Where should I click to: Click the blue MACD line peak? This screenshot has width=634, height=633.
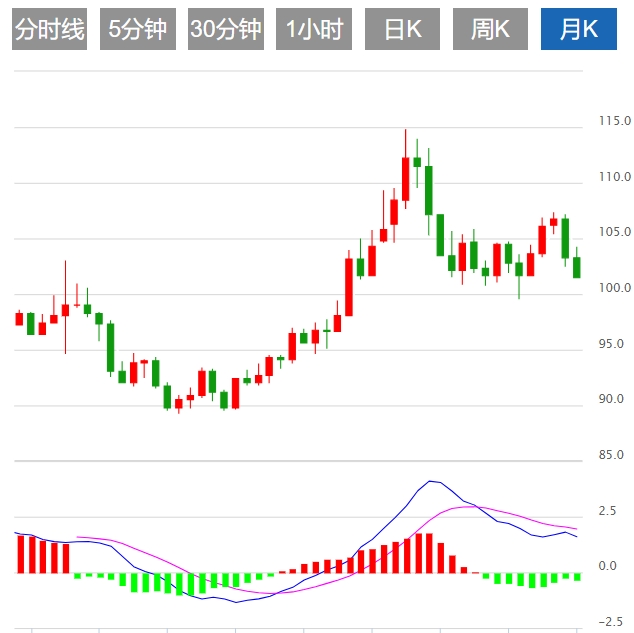click(x=430, y=481)
